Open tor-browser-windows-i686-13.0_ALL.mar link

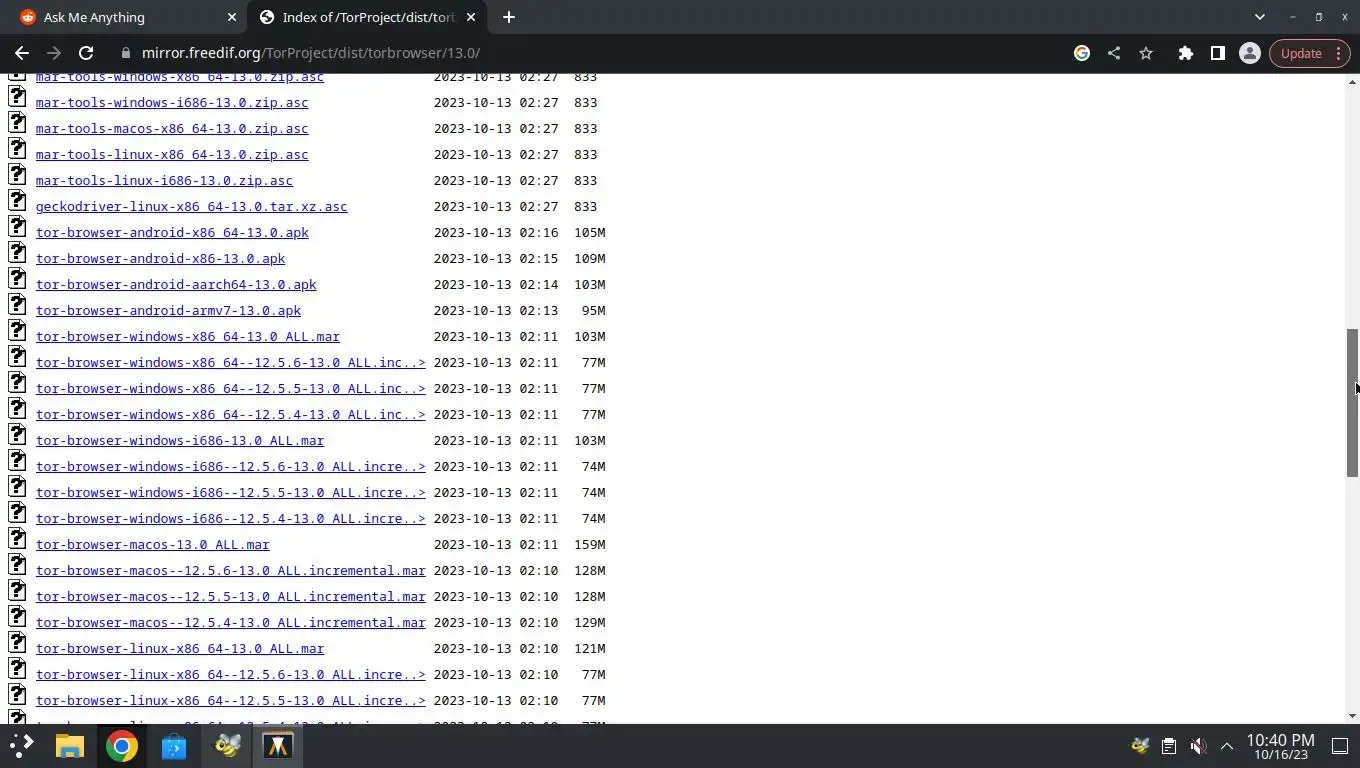point(180,441)
